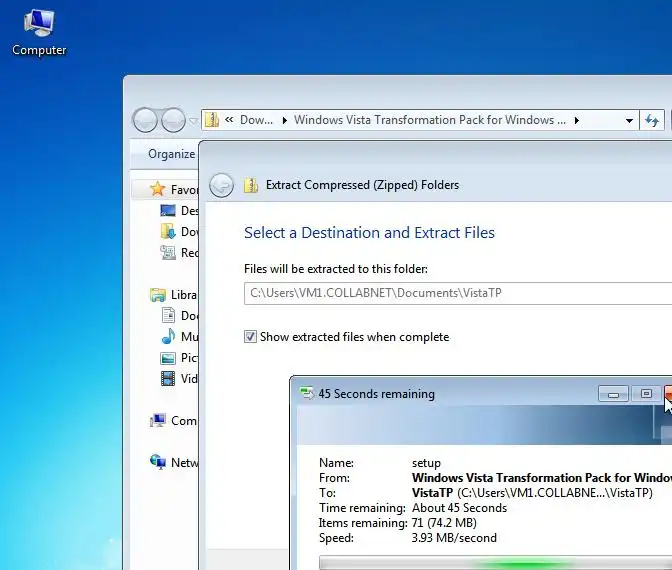Click the items remaining value '71 (74.2 MB)'
The image size is (672, 570).
tap(444, 523)
